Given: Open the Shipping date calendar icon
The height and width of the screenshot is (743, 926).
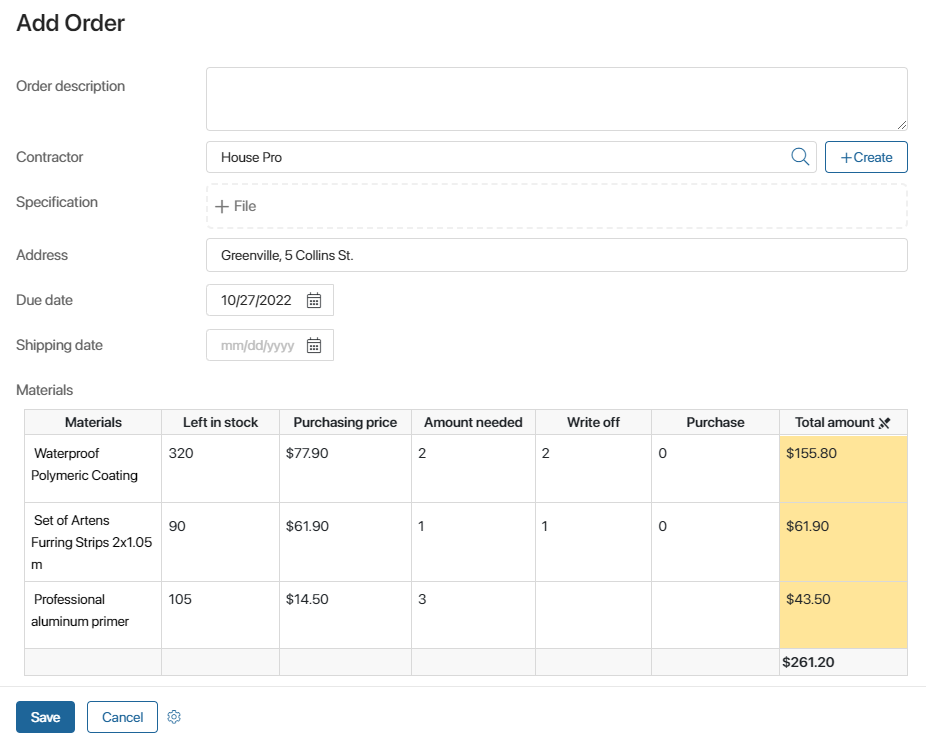Looking at the screenshot, I should click(314, 345).
